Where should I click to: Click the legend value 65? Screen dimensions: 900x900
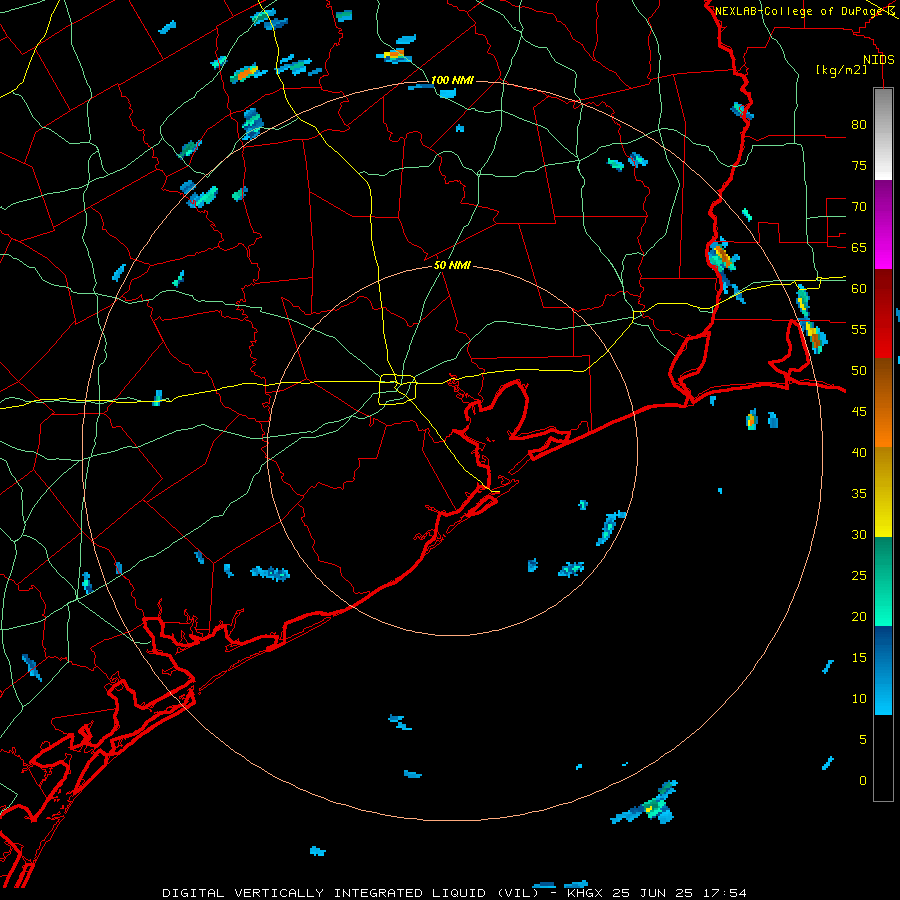(859, 247)
